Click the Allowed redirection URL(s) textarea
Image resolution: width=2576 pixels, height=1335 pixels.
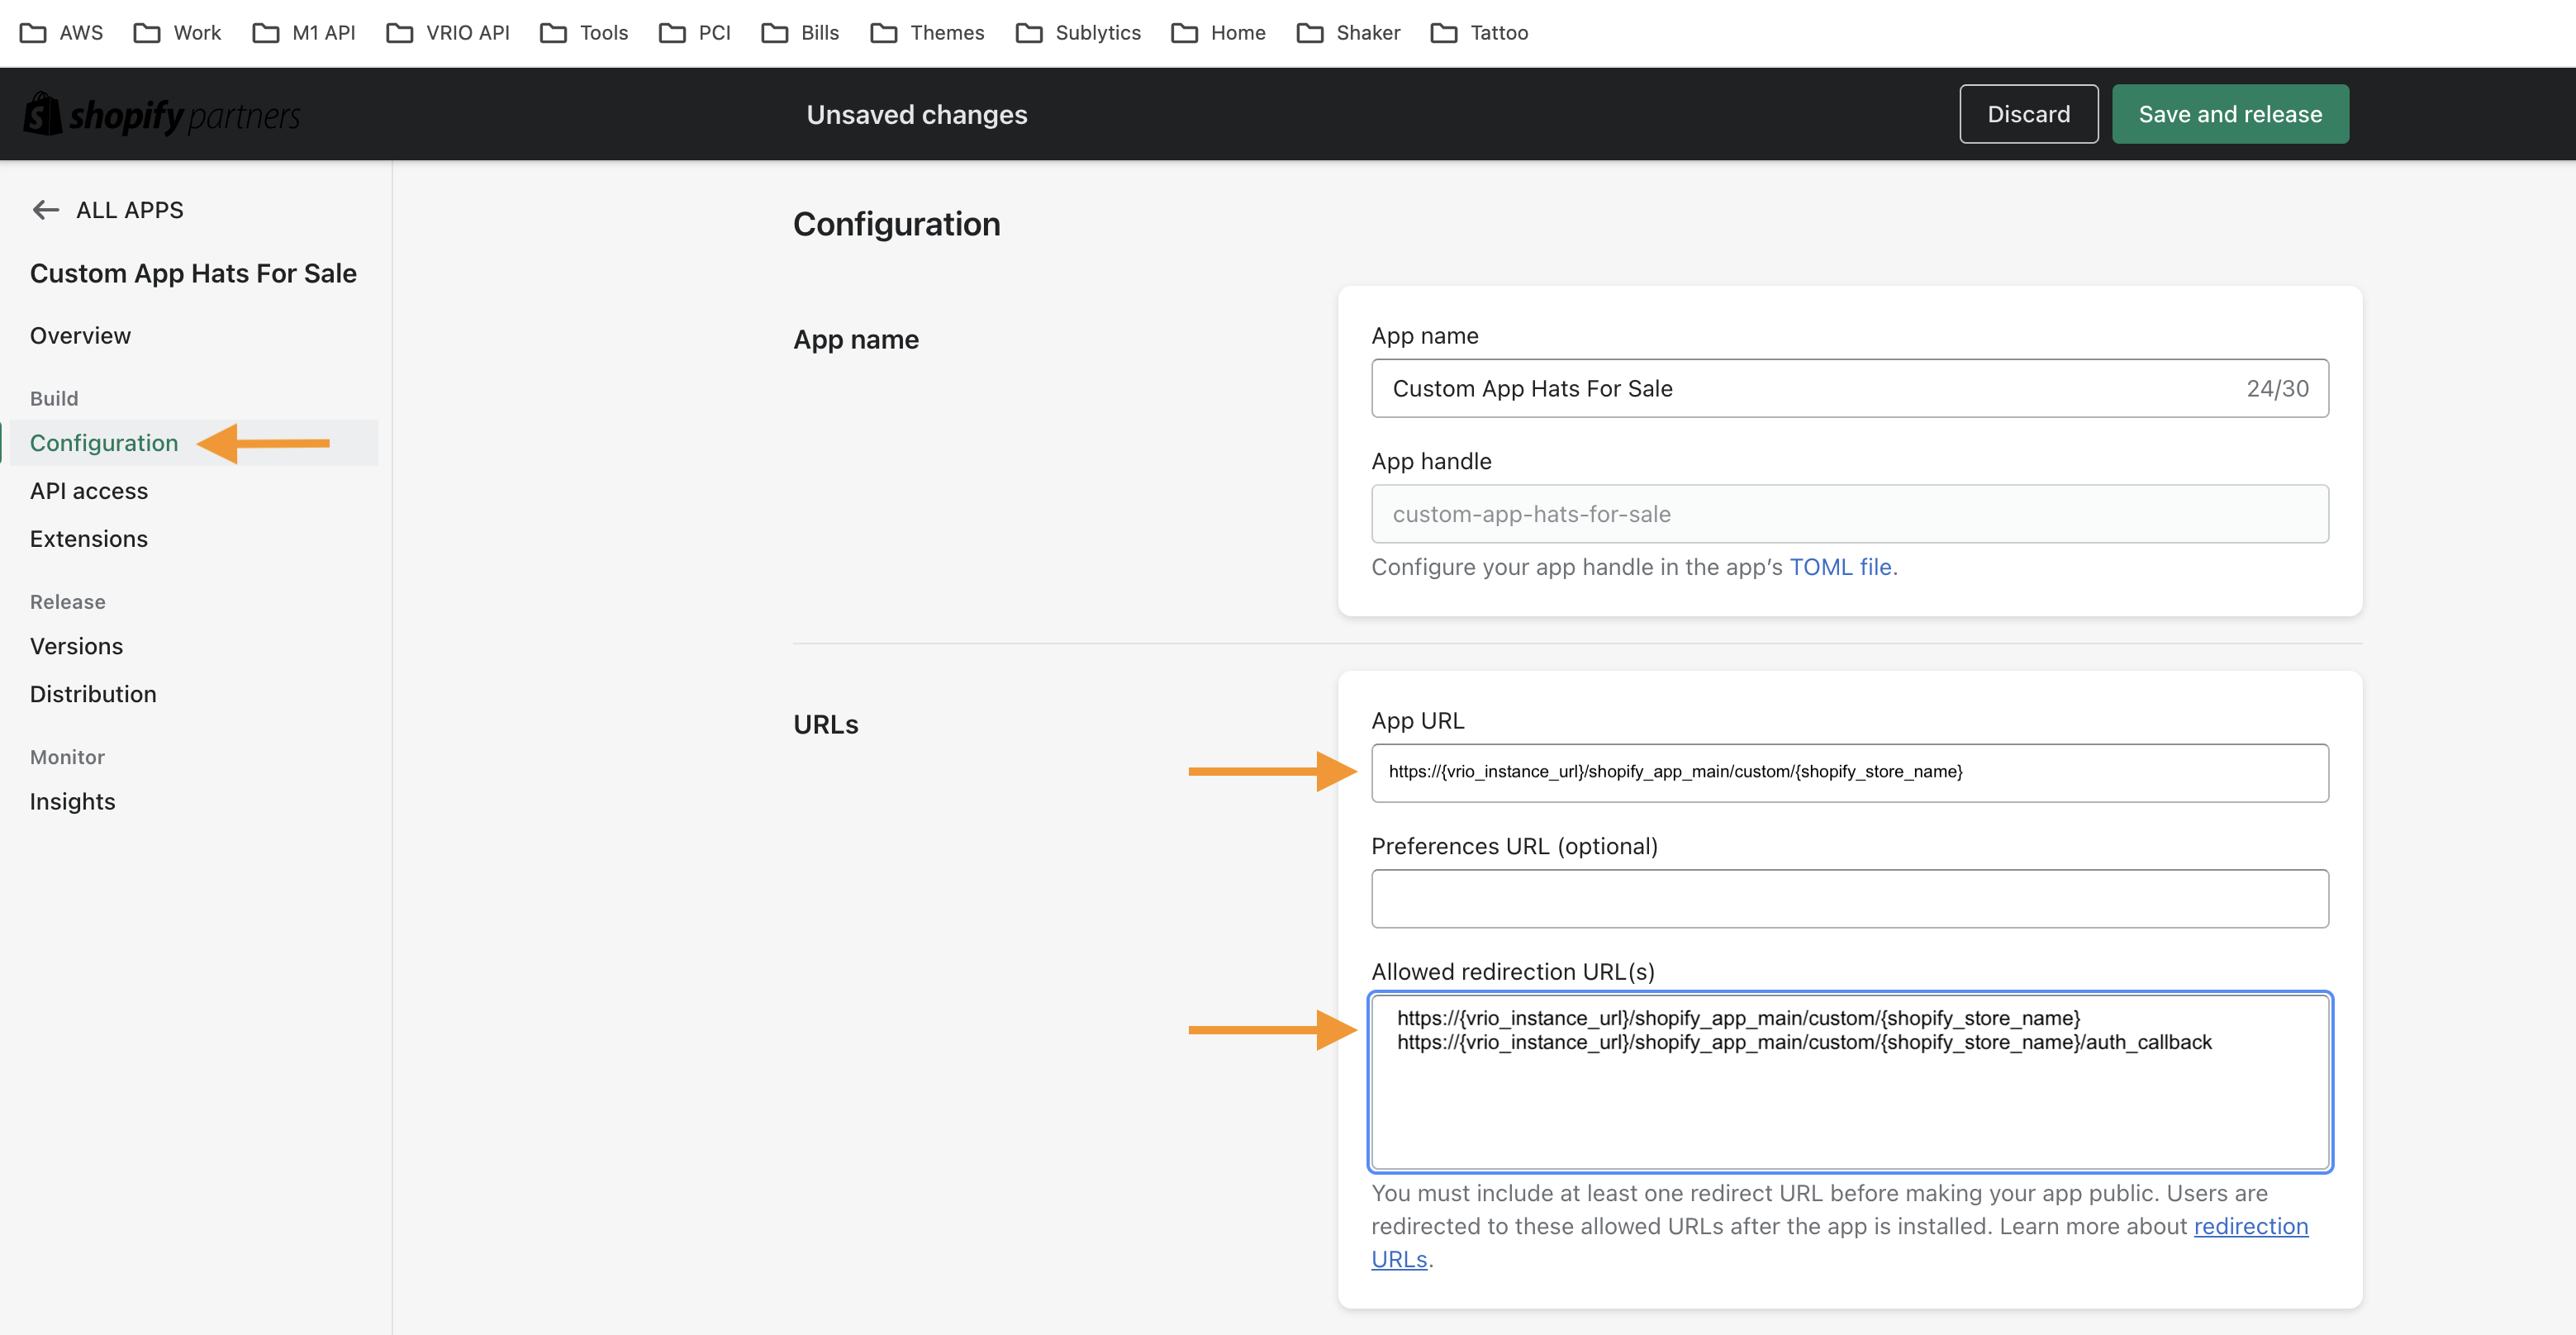point(1850,1081)
